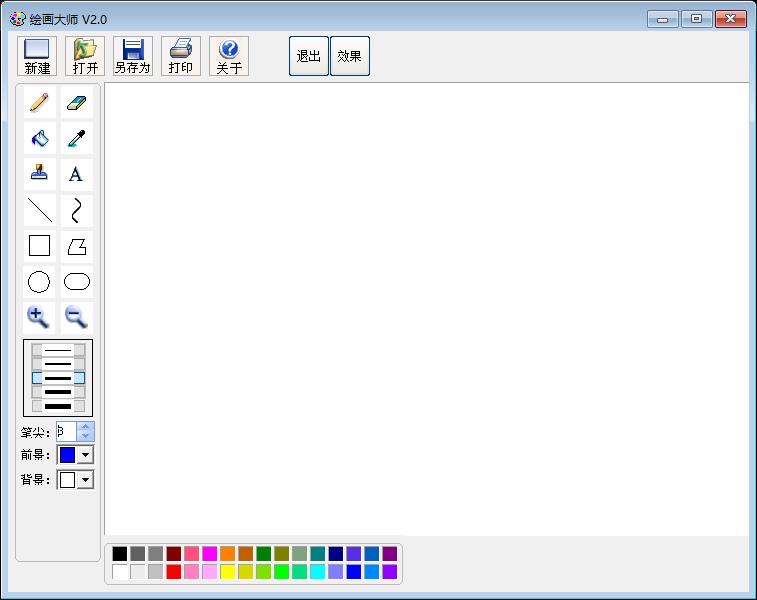
Task: Click the 新建 (New) toolbar button
Action: coord(37,56)
